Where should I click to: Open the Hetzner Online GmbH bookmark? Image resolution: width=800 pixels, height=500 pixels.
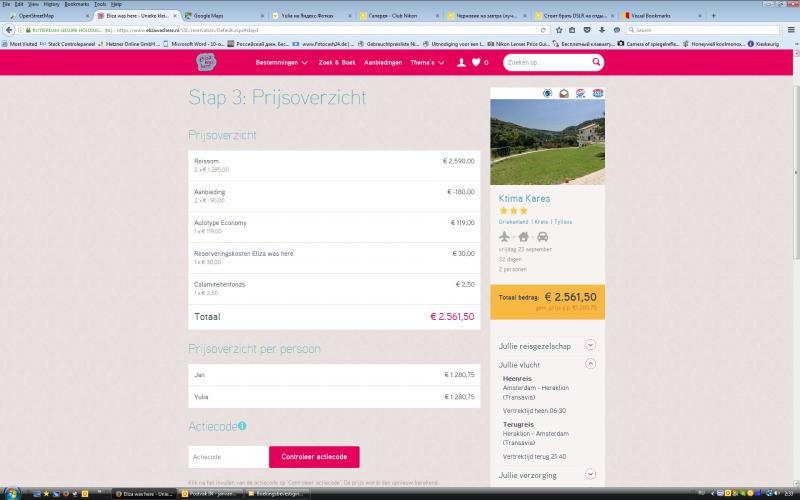[129, 44]
